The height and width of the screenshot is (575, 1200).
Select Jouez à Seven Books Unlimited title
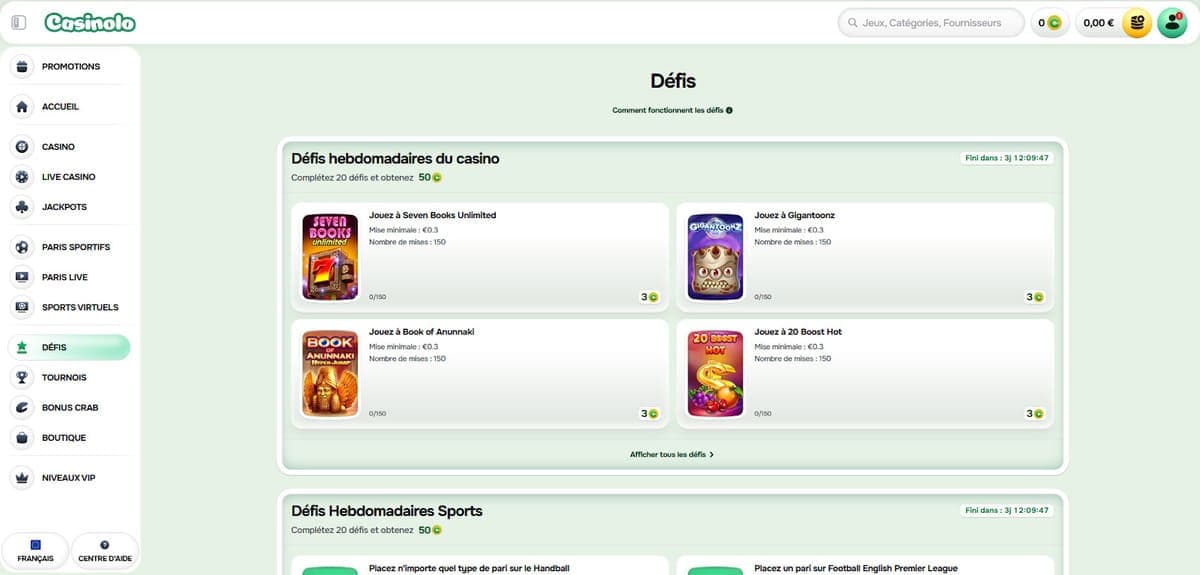(432, 215)
